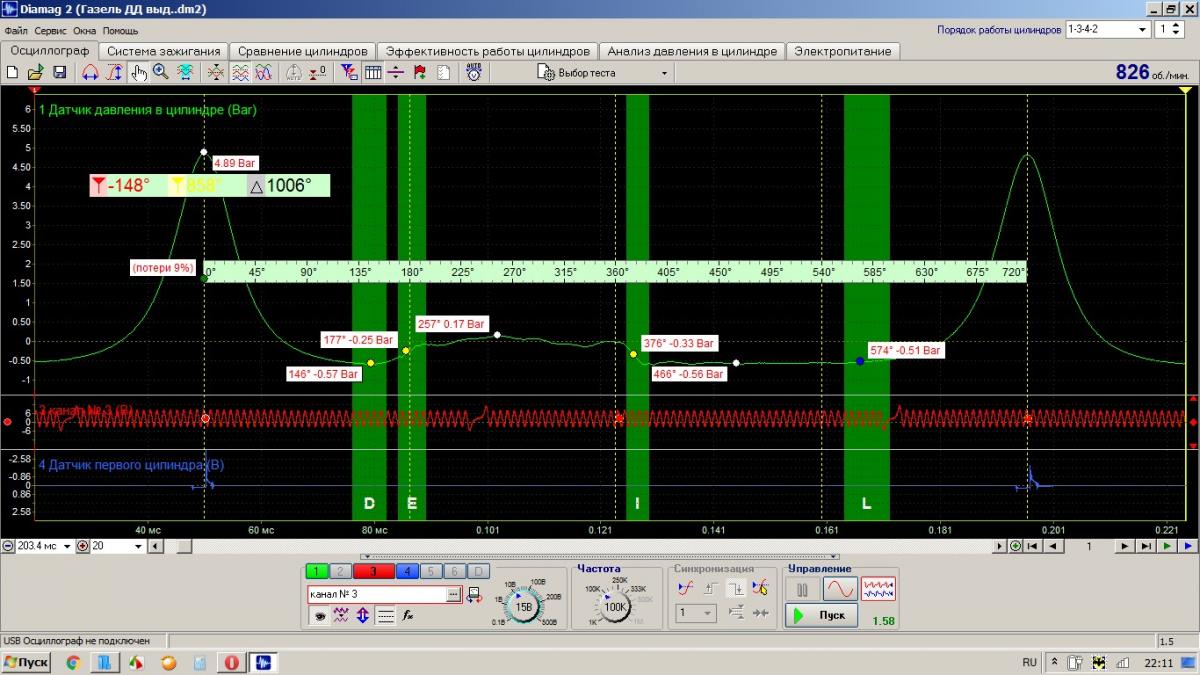
Task: Click the blue vertical double-arrow icon
Action: 363,616
